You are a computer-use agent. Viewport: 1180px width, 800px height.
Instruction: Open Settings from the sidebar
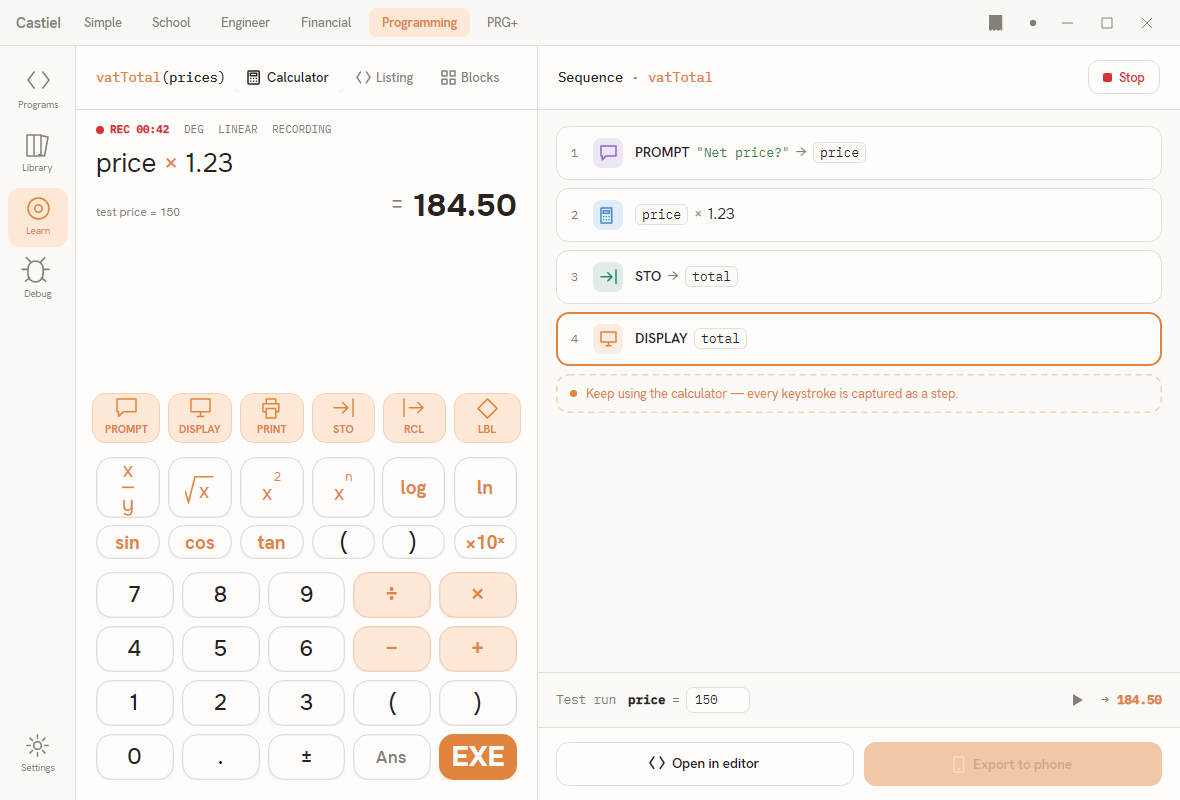pyautogui.click(x=38, y=753)
